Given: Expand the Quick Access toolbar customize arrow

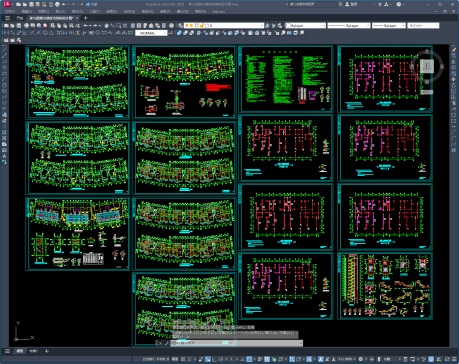Looking at the screenshot, I should click(x=82, y=4).
